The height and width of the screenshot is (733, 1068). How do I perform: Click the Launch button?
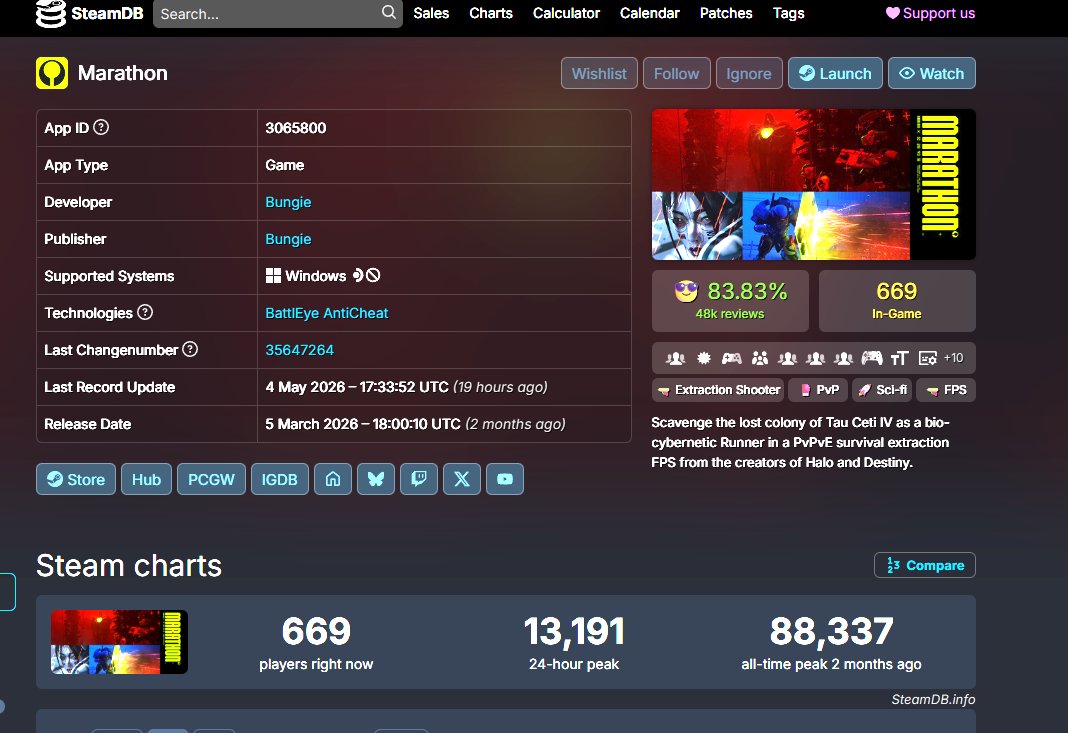click(835, 74)
